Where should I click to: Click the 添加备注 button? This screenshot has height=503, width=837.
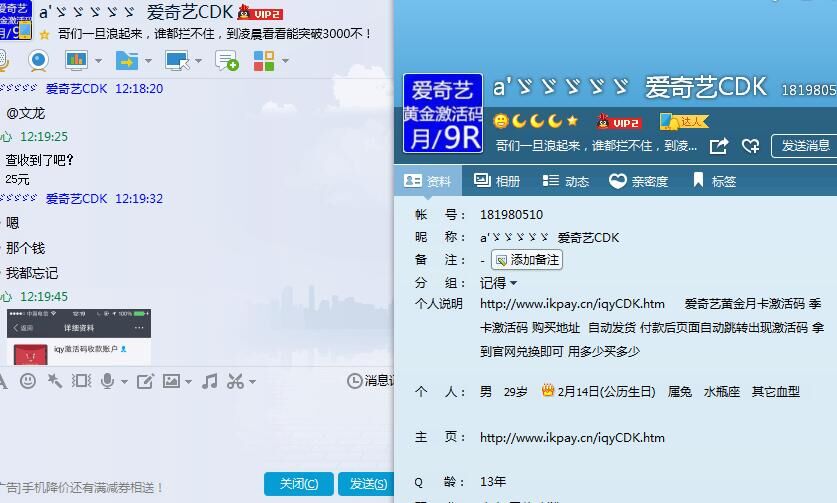click(527, 260)
